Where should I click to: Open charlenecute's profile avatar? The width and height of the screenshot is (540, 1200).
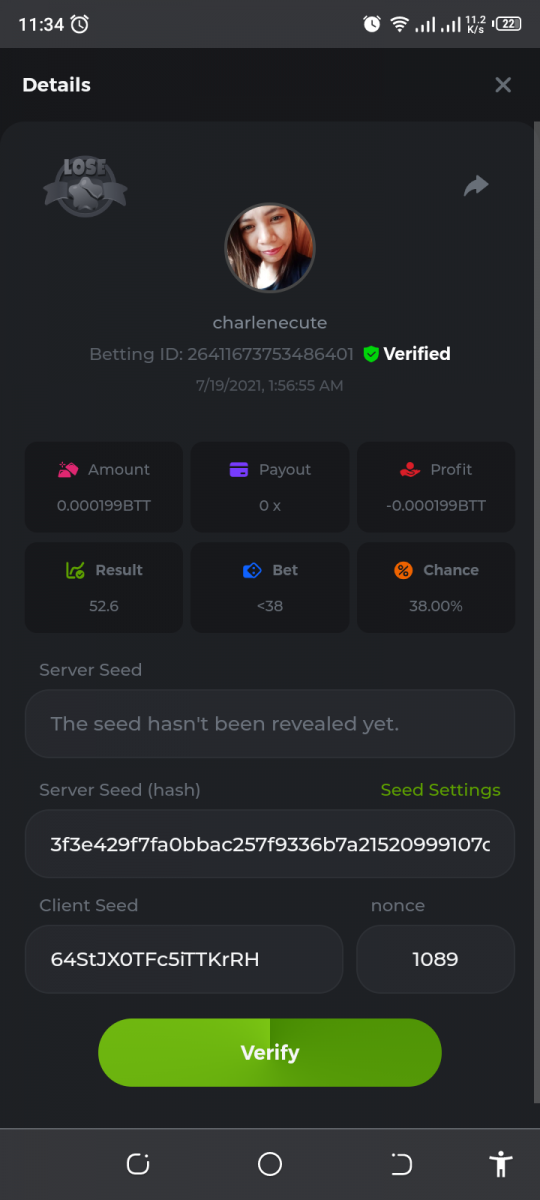click(270, 248)
